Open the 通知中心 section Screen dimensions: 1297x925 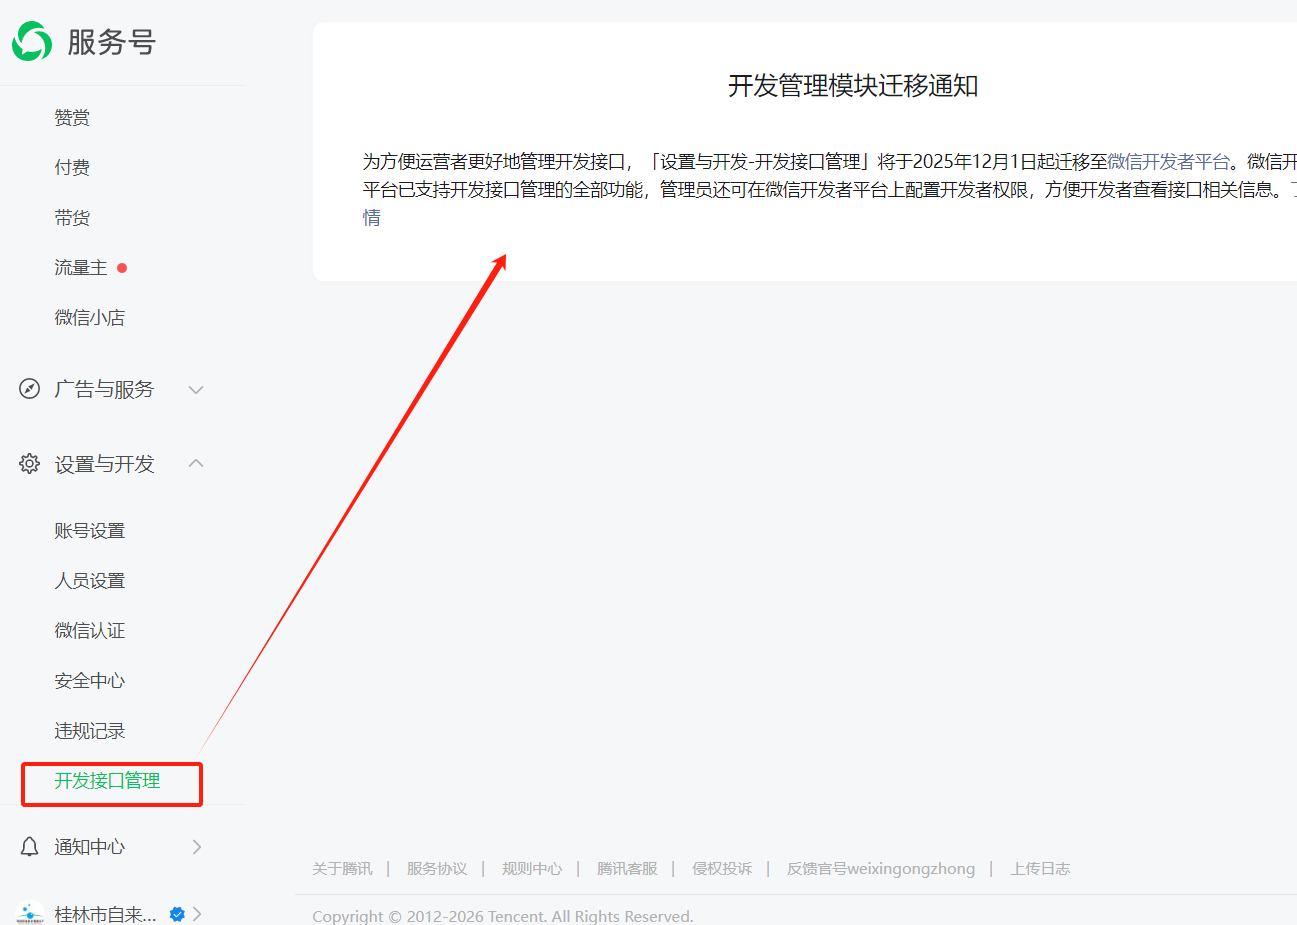(90, 847)
